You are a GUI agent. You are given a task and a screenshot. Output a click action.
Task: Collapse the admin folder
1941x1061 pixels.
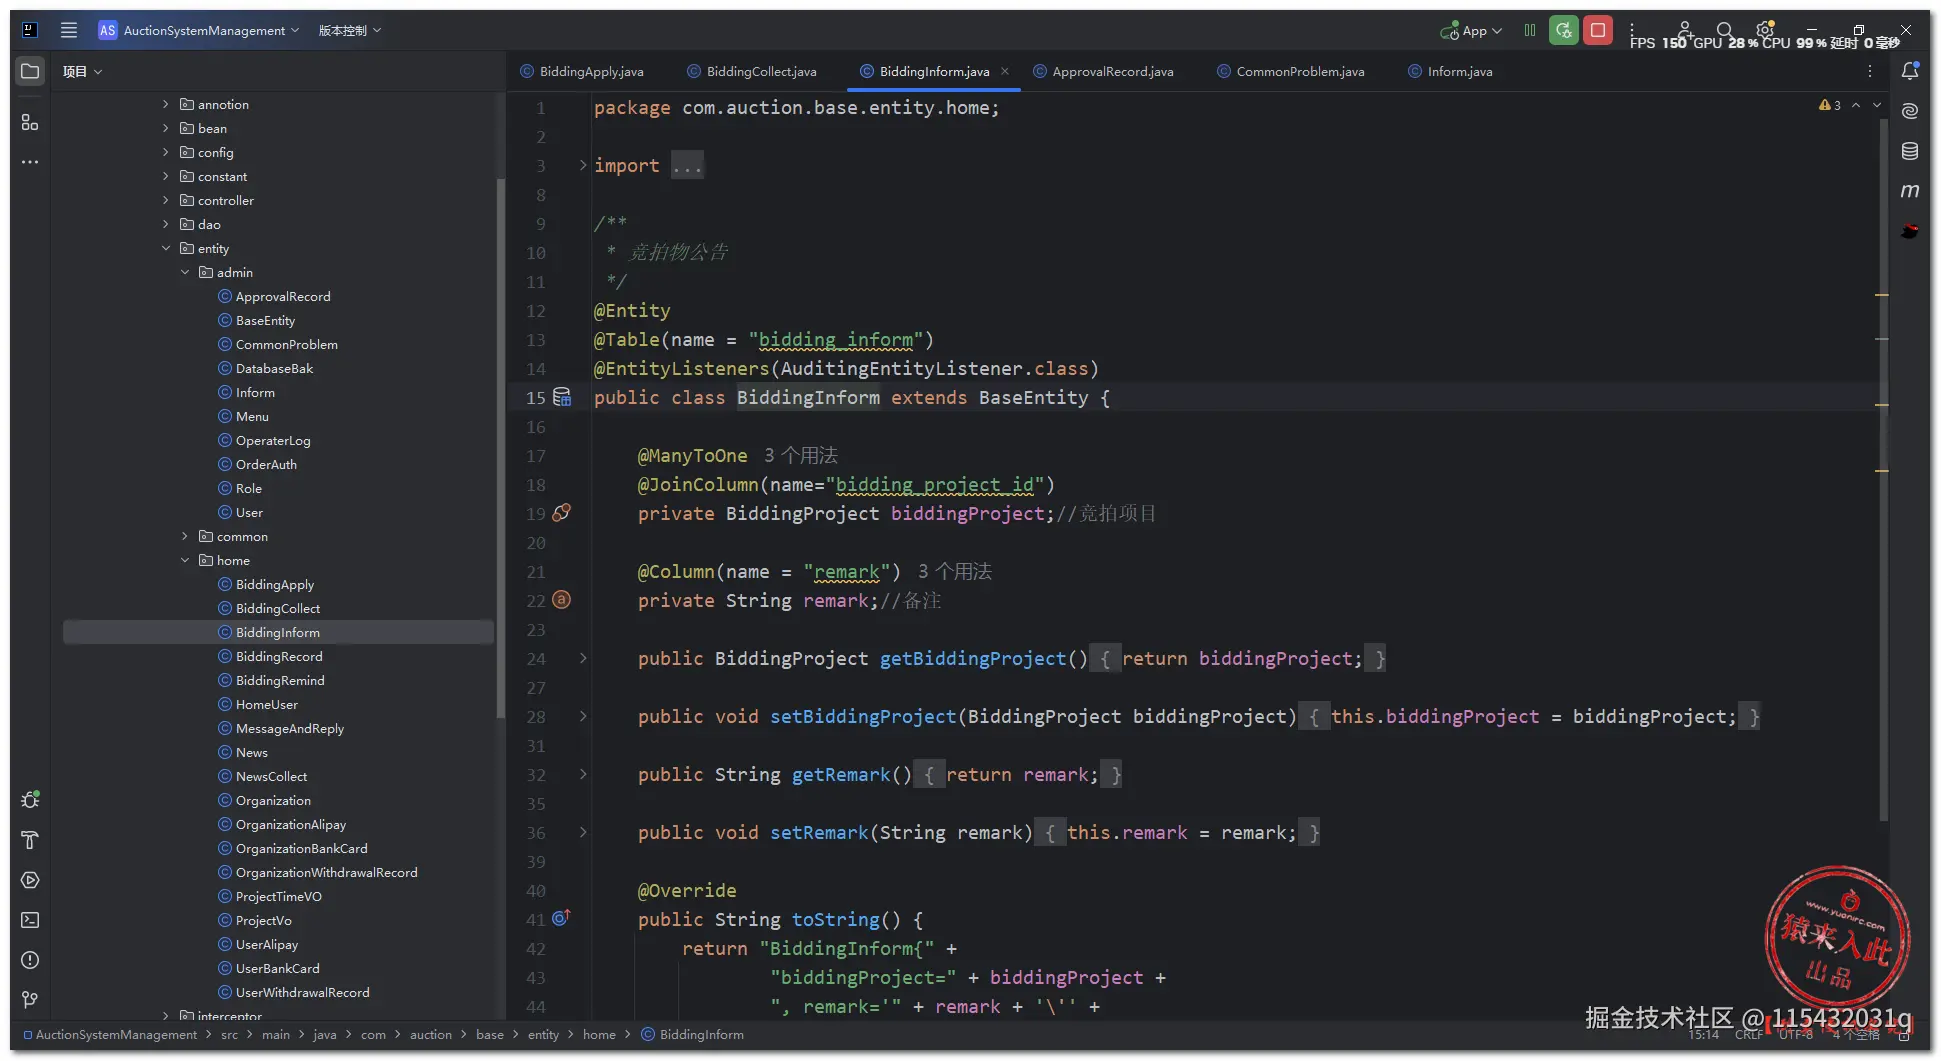(185, 272)
